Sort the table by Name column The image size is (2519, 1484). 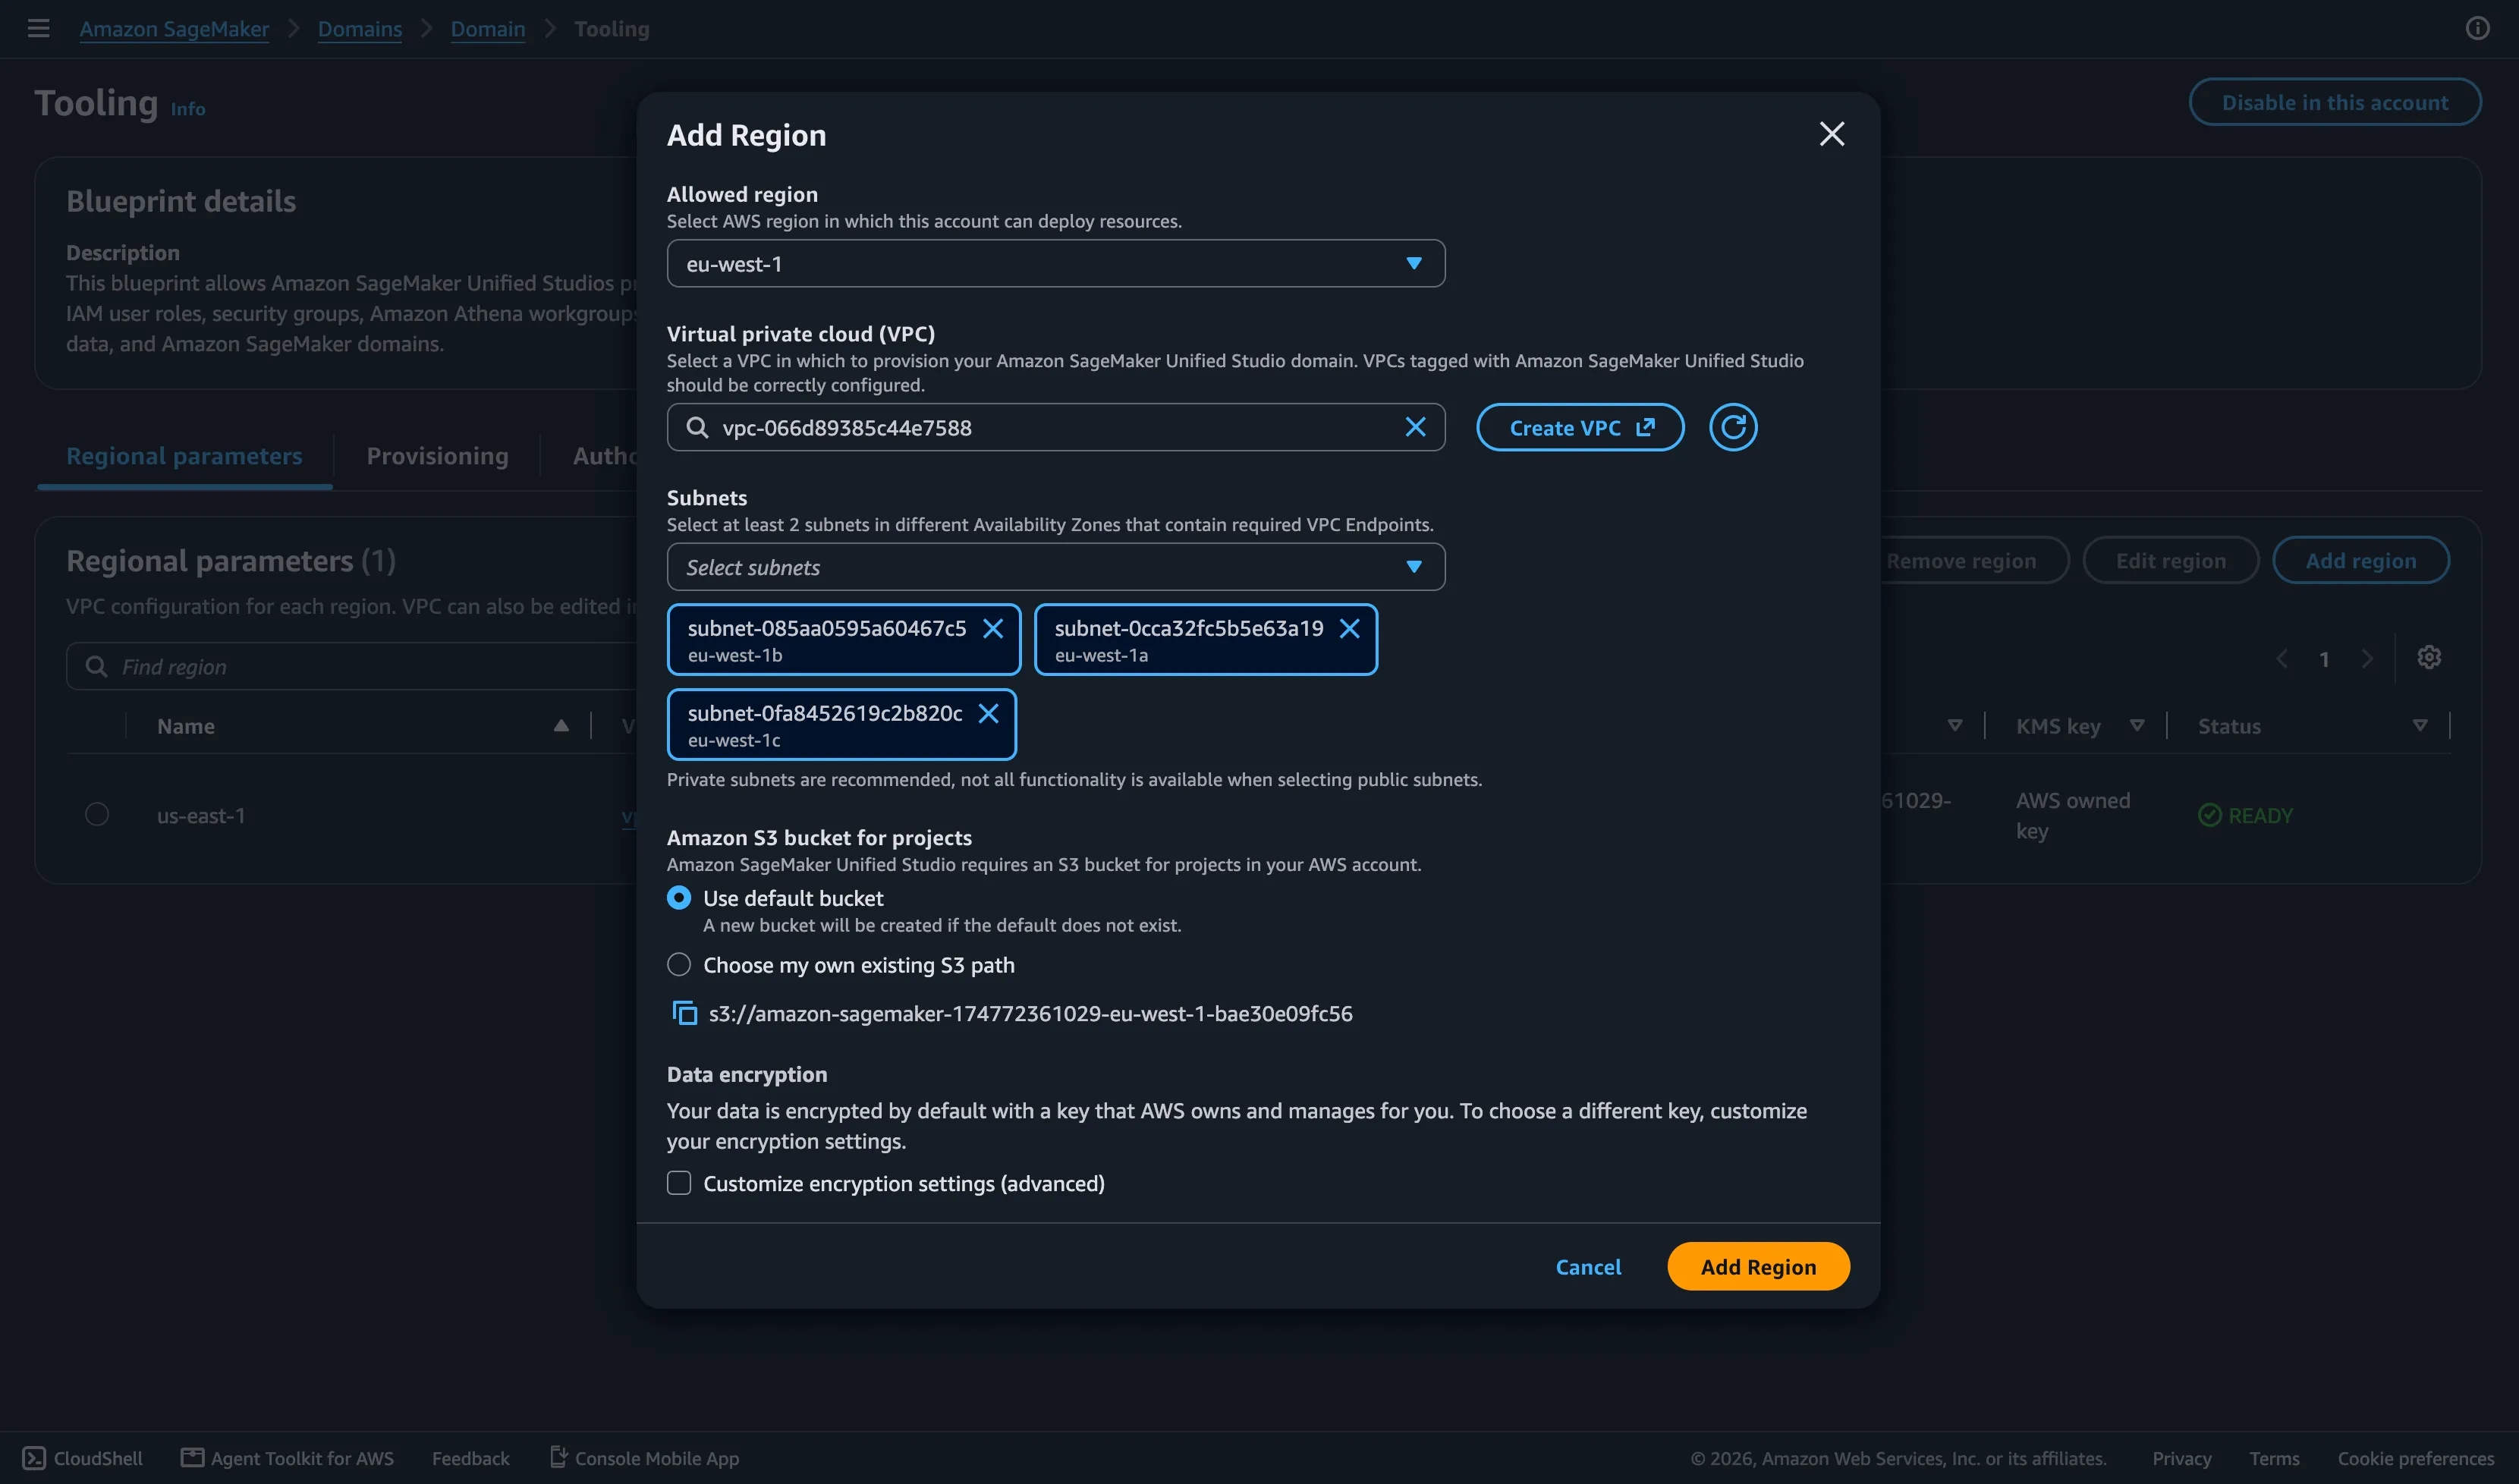click(561, 726)
